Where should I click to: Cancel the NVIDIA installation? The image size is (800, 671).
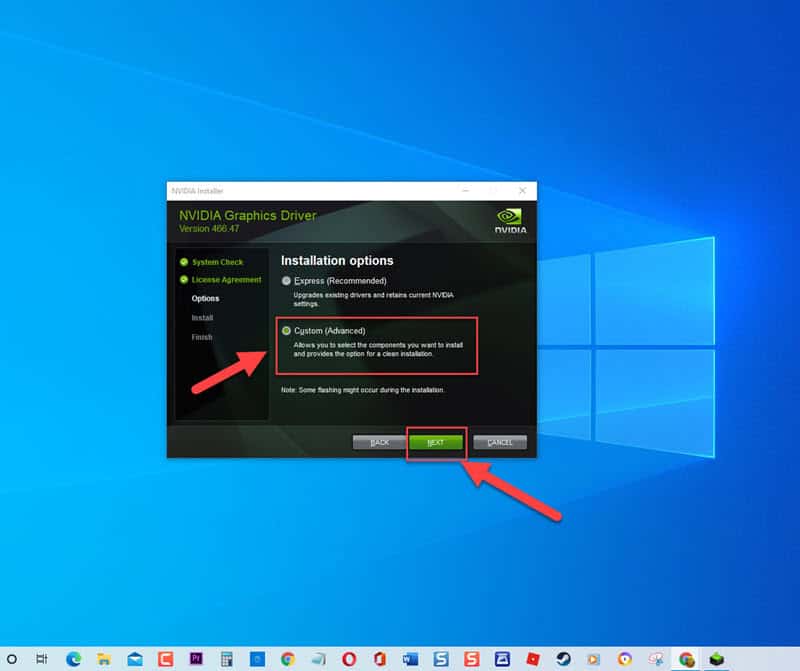coord(499,442)
